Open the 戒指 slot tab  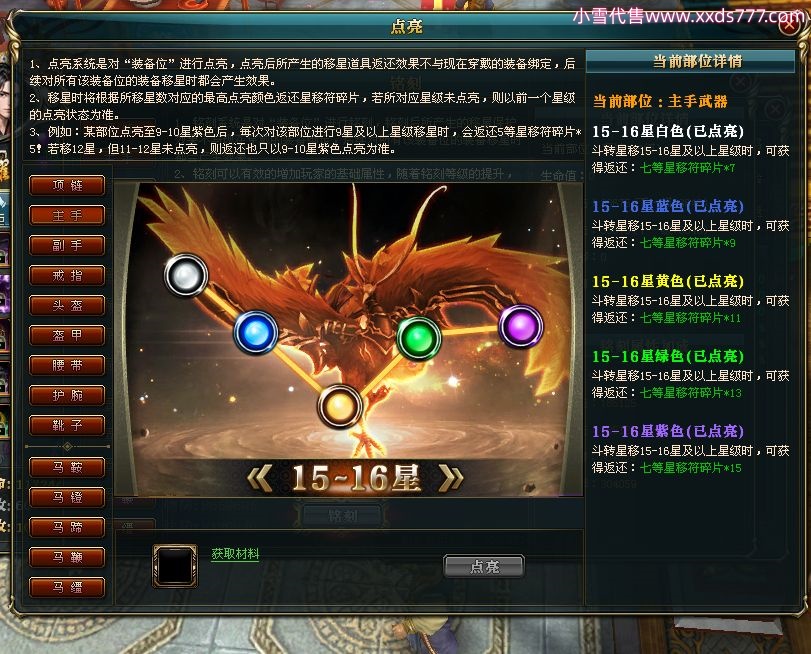pos(67,275)
